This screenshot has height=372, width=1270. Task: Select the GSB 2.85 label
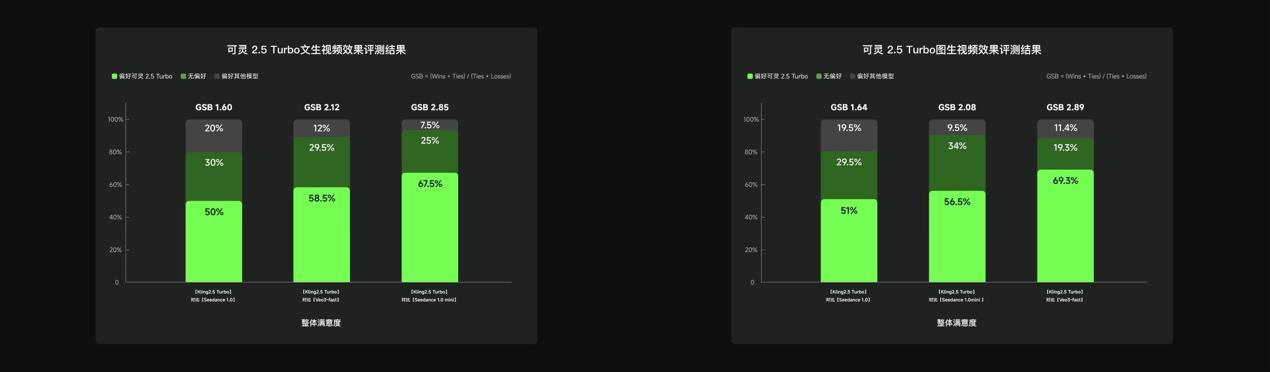(x=430, y=107)
